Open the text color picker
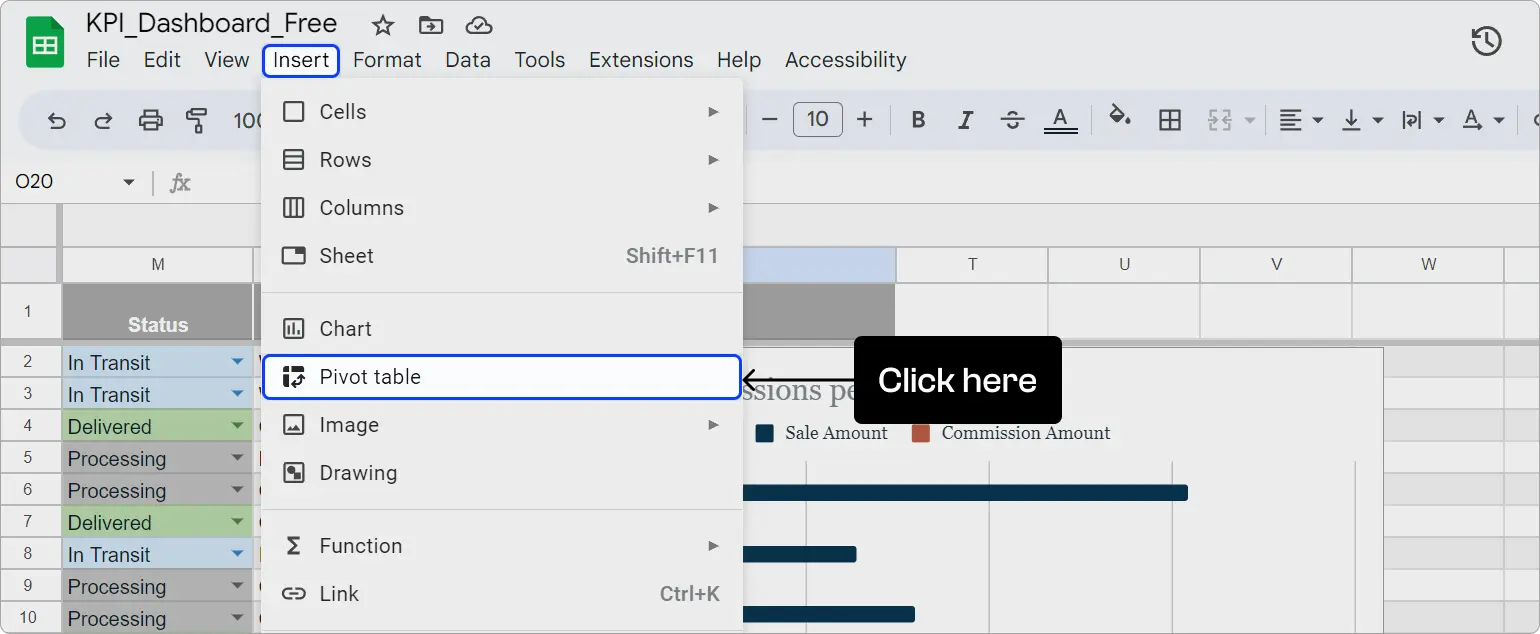The width and height of the screenshot is (1540, 634). 1061,120
